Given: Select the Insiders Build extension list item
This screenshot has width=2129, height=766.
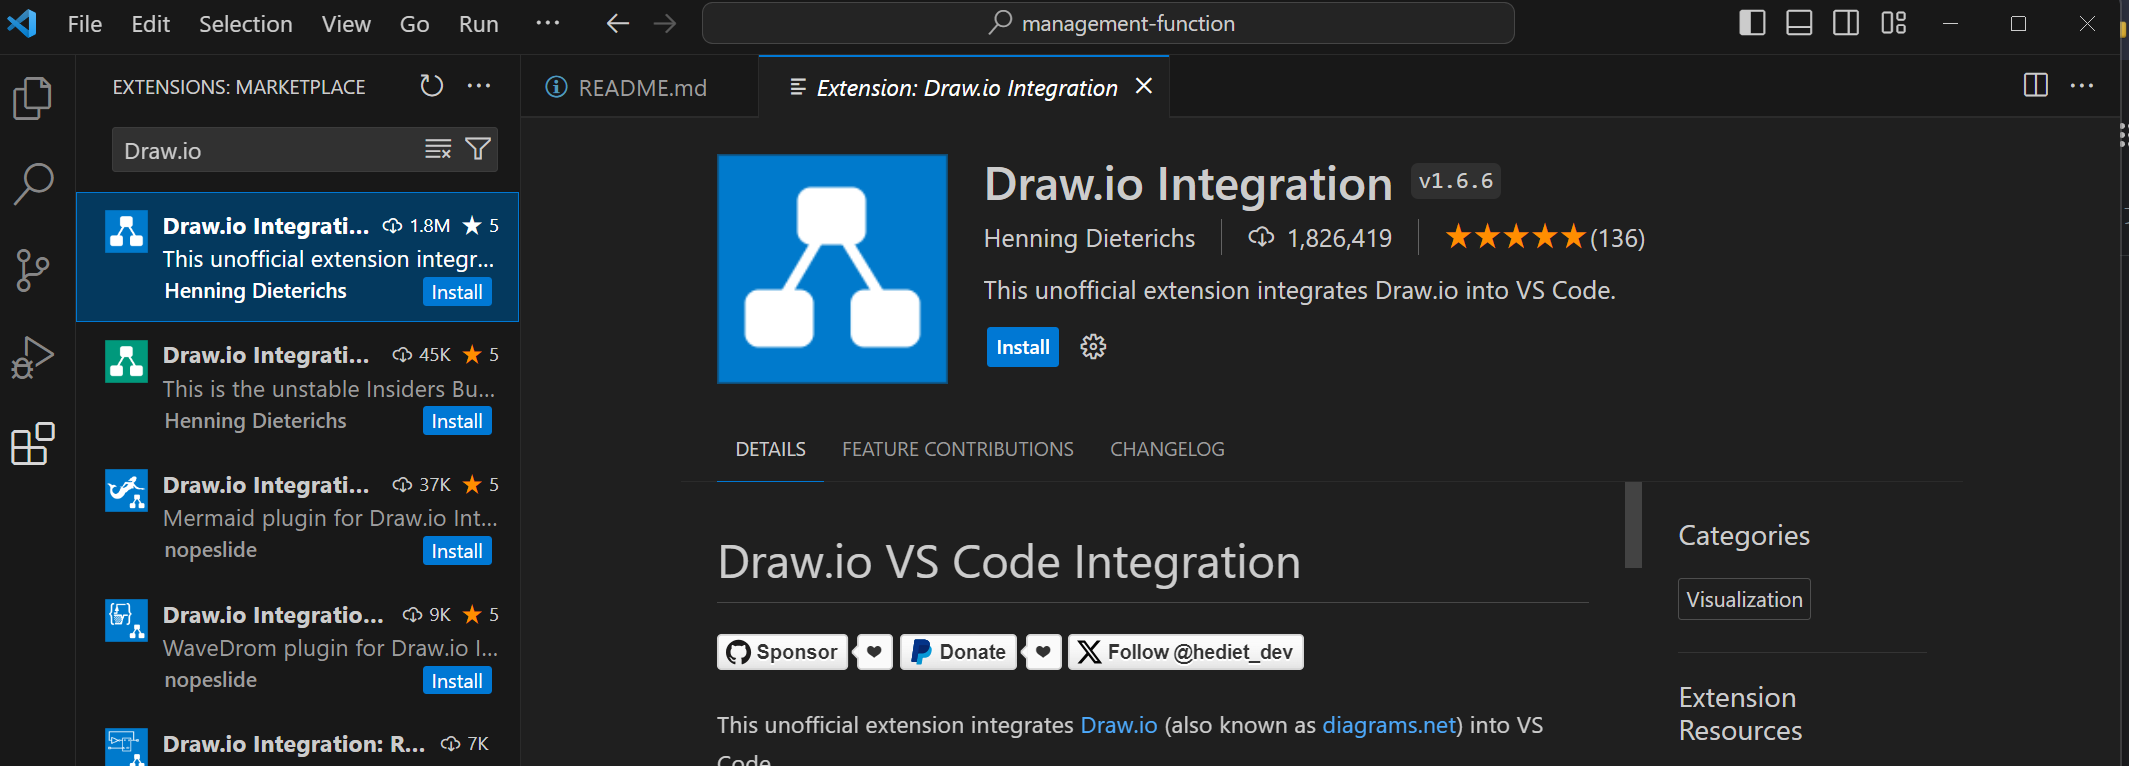Looking at the screenshot, I should coord(298,387).
